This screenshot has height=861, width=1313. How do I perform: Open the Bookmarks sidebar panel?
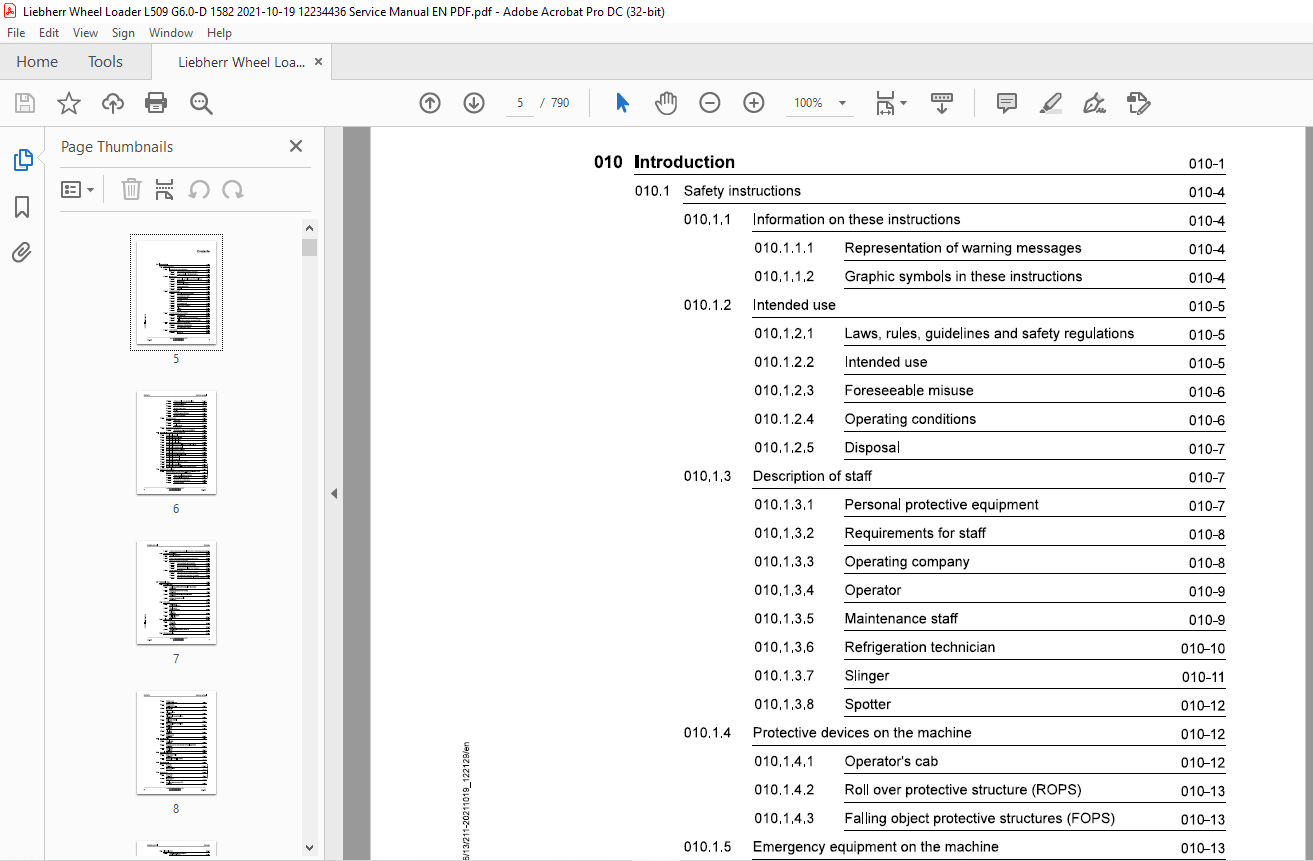click(x=22, y=207)
